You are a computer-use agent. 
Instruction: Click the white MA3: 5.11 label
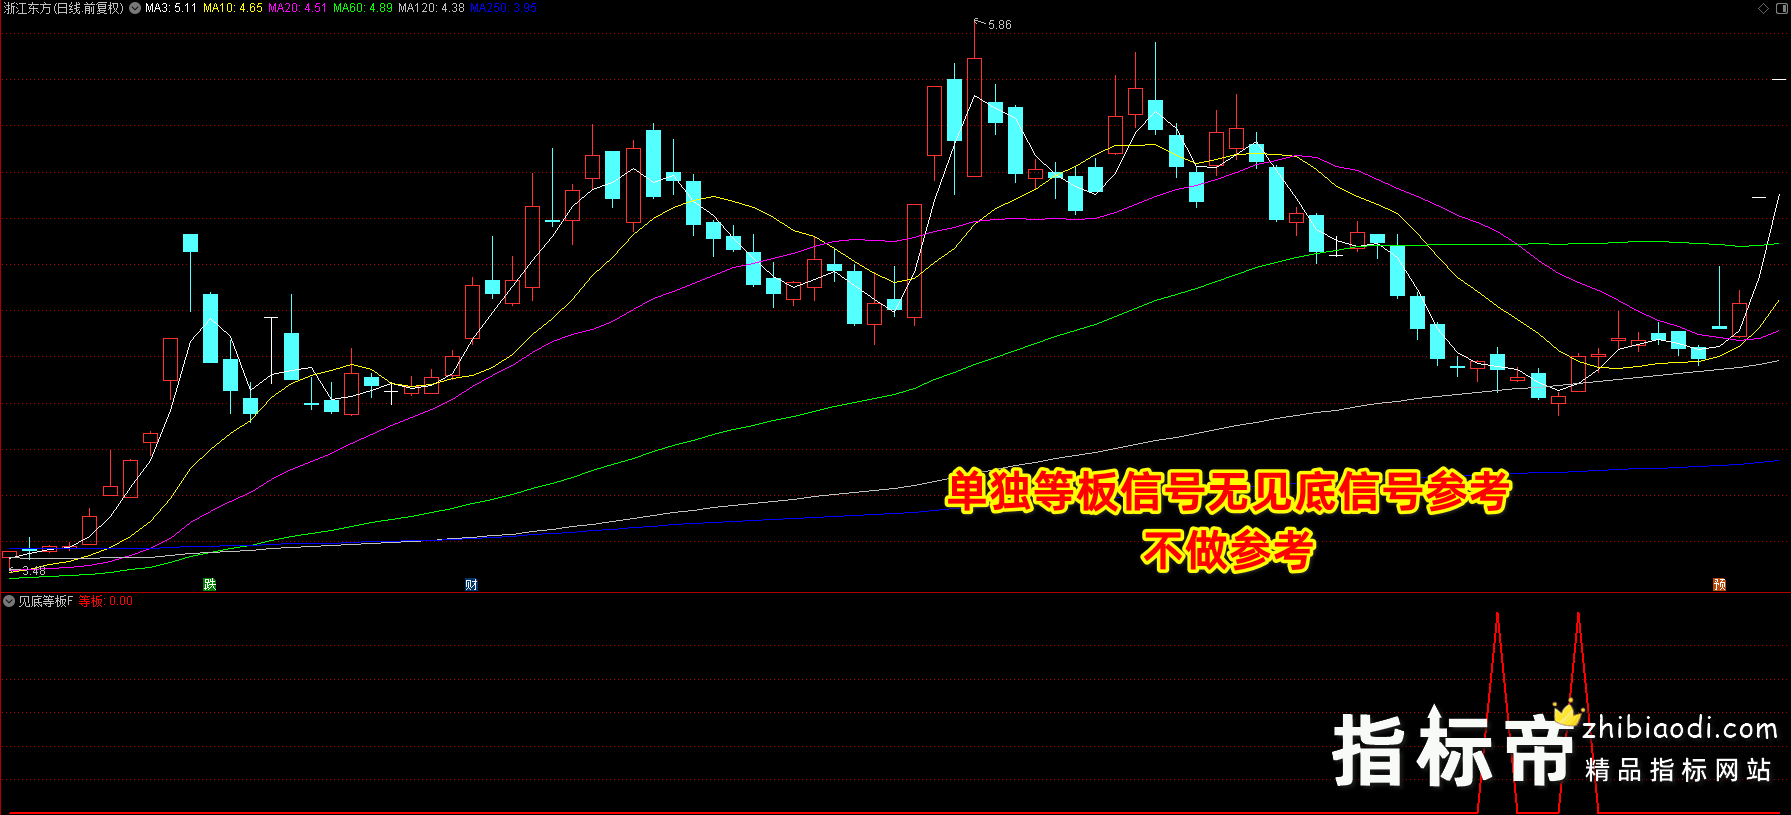pyautogui.click(x=171, y=8)
